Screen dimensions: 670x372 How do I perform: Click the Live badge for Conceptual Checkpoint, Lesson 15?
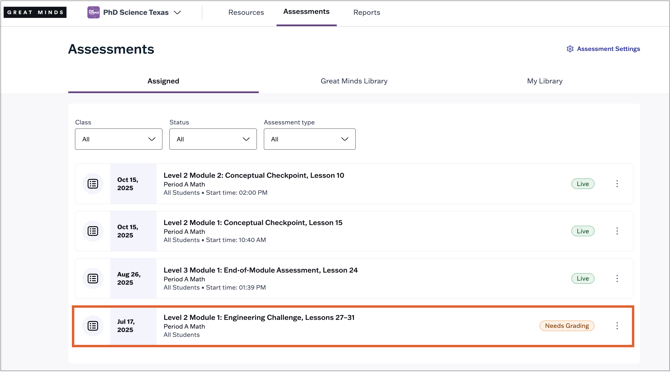click(x=583, y=231)
